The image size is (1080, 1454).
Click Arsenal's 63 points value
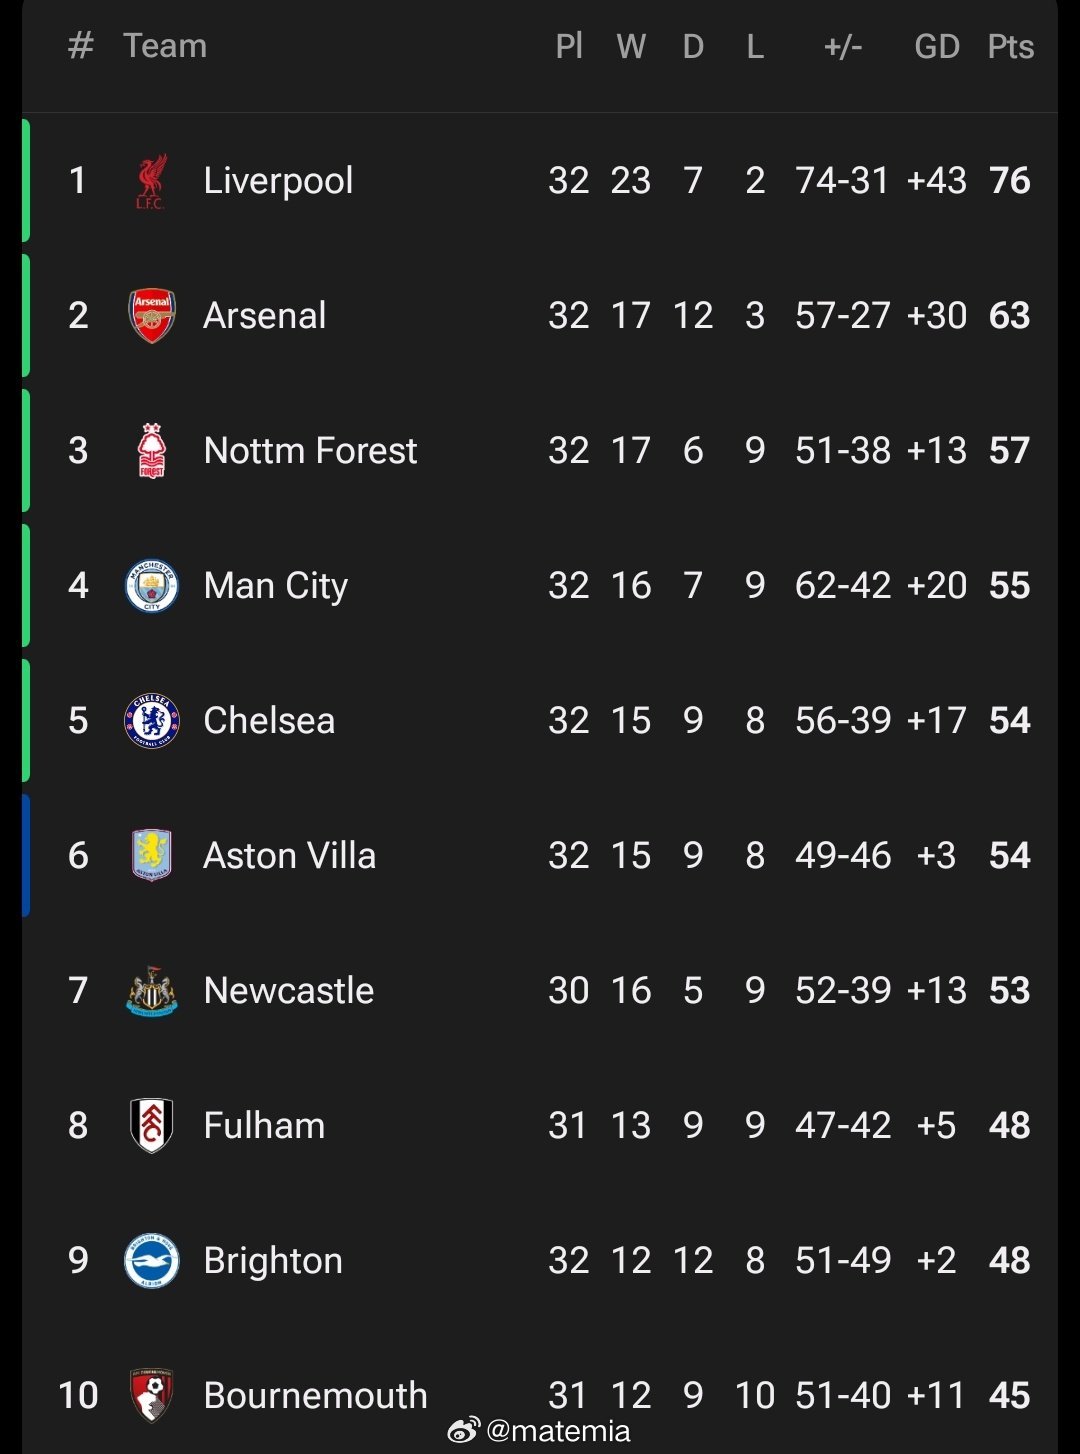coord(1009,316)
